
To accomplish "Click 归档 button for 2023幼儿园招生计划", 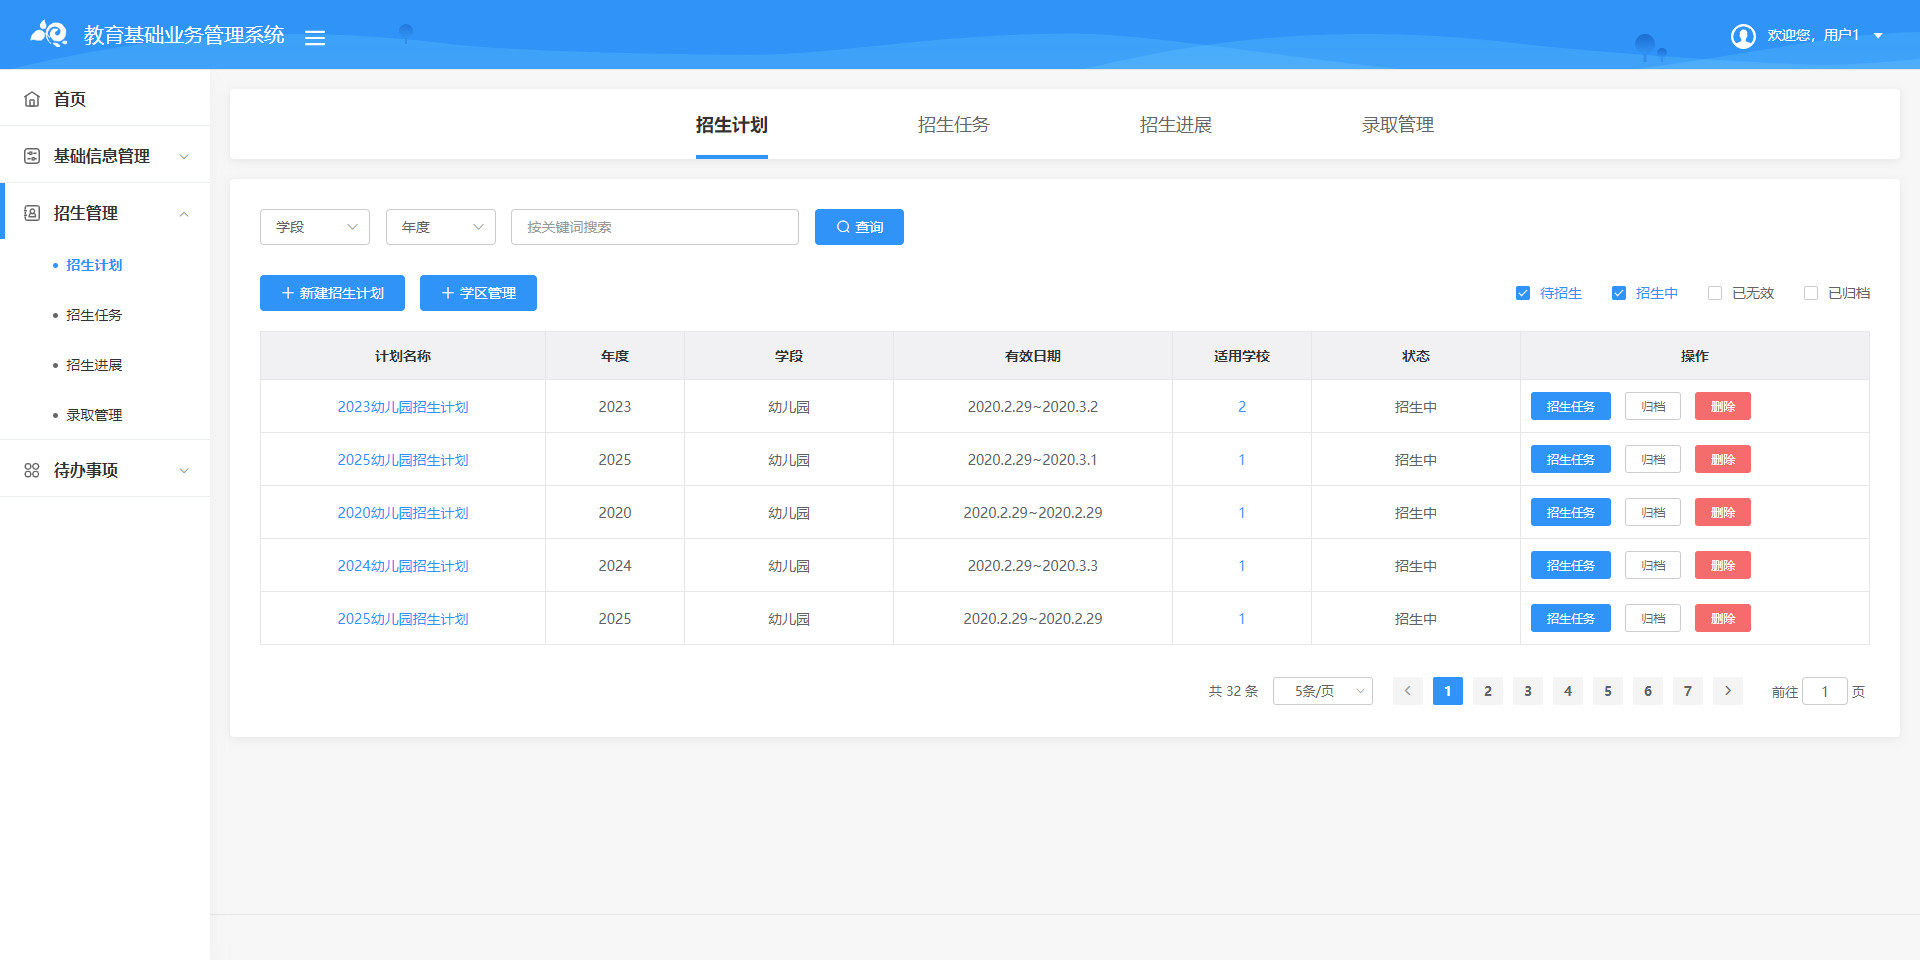I will click(x=1653, y=406).
